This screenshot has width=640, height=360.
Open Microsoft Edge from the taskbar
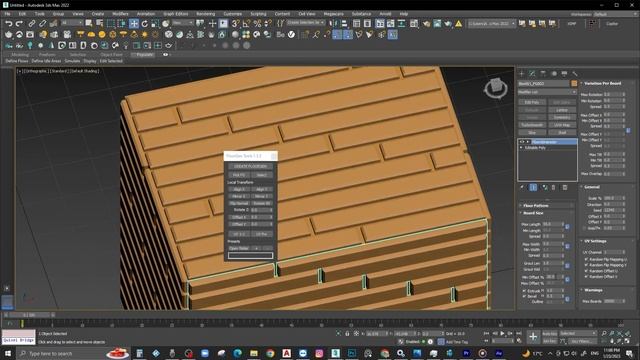pyautogui.click(x=238, y=353)
